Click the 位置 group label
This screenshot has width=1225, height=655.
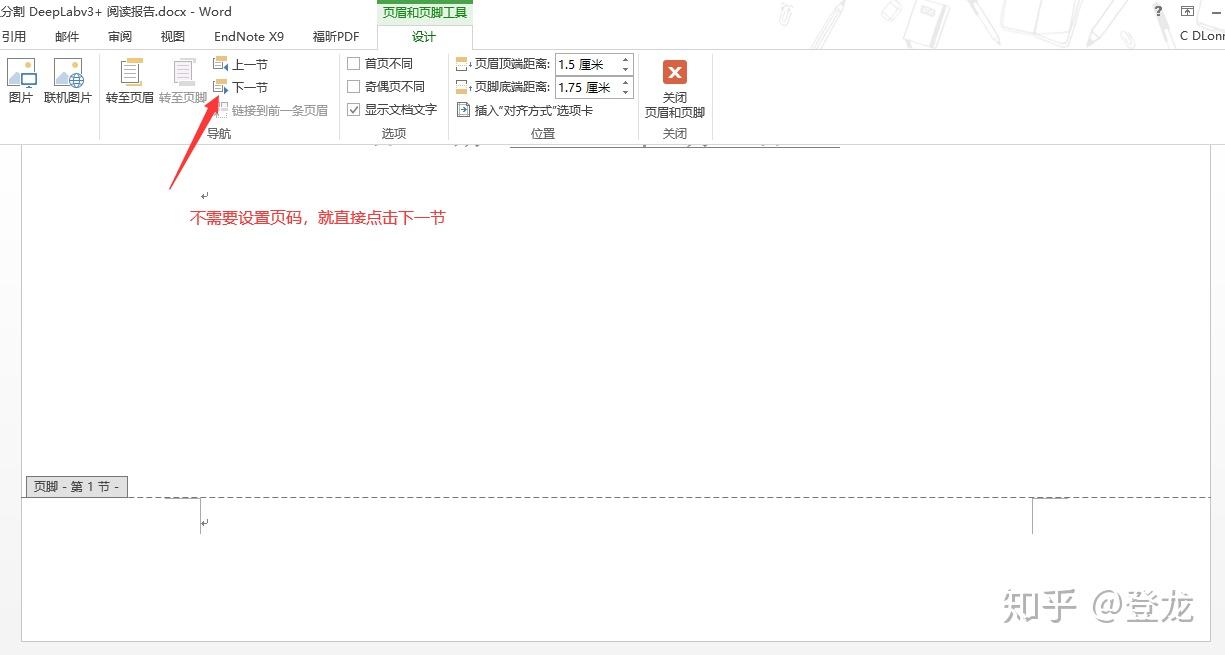pyautogui.click(x=543, y=133)
